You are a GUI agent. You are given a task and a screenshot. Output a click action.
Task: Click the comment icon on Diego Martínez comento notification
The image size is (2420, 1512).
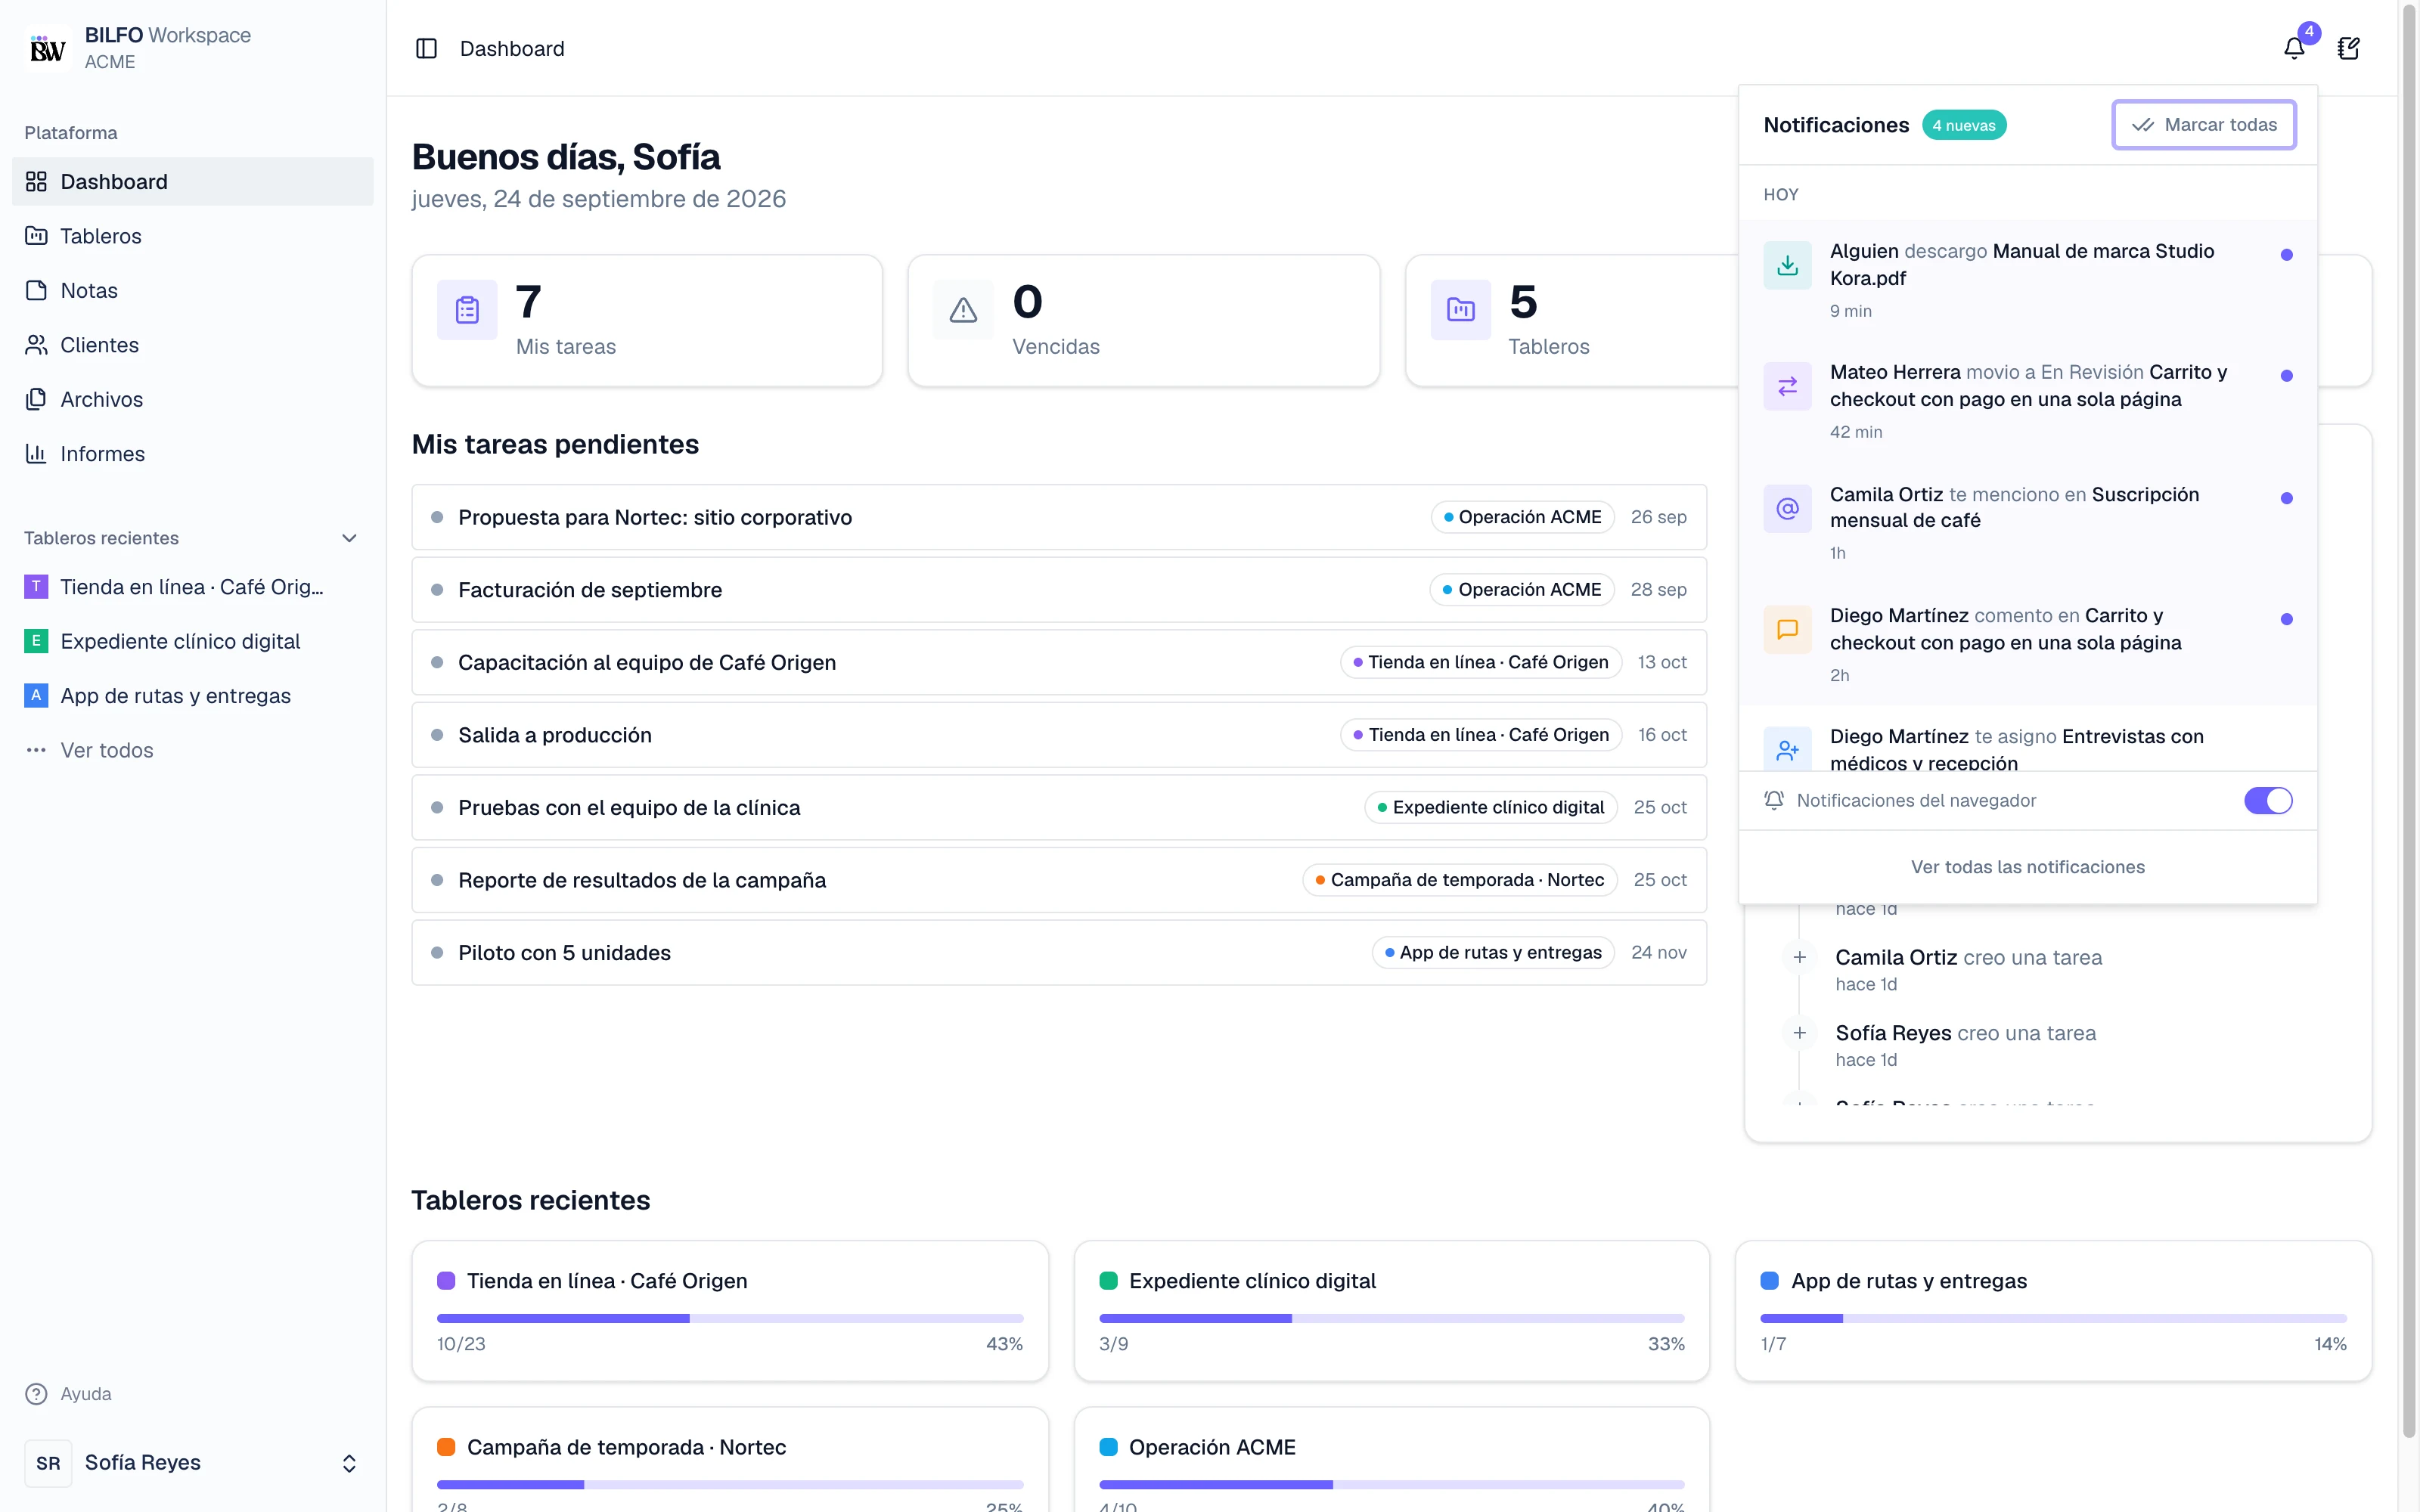click(x=1787, y=629)
